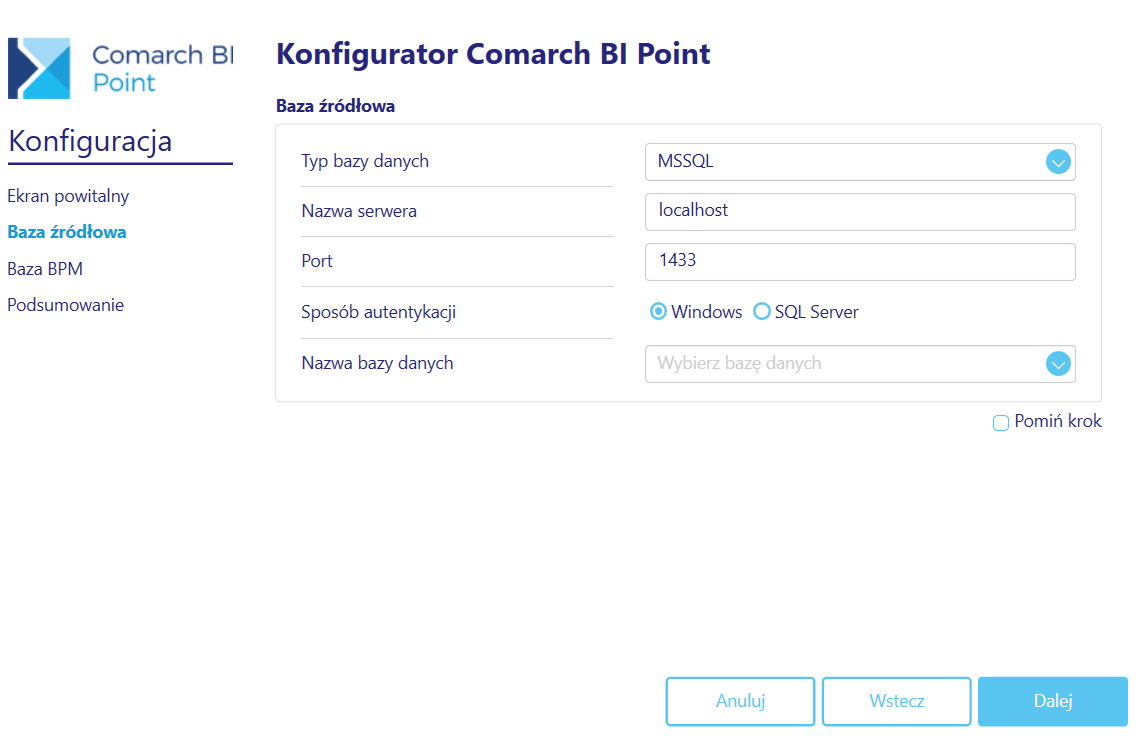Click the Anuluj button

click(740, 701)
